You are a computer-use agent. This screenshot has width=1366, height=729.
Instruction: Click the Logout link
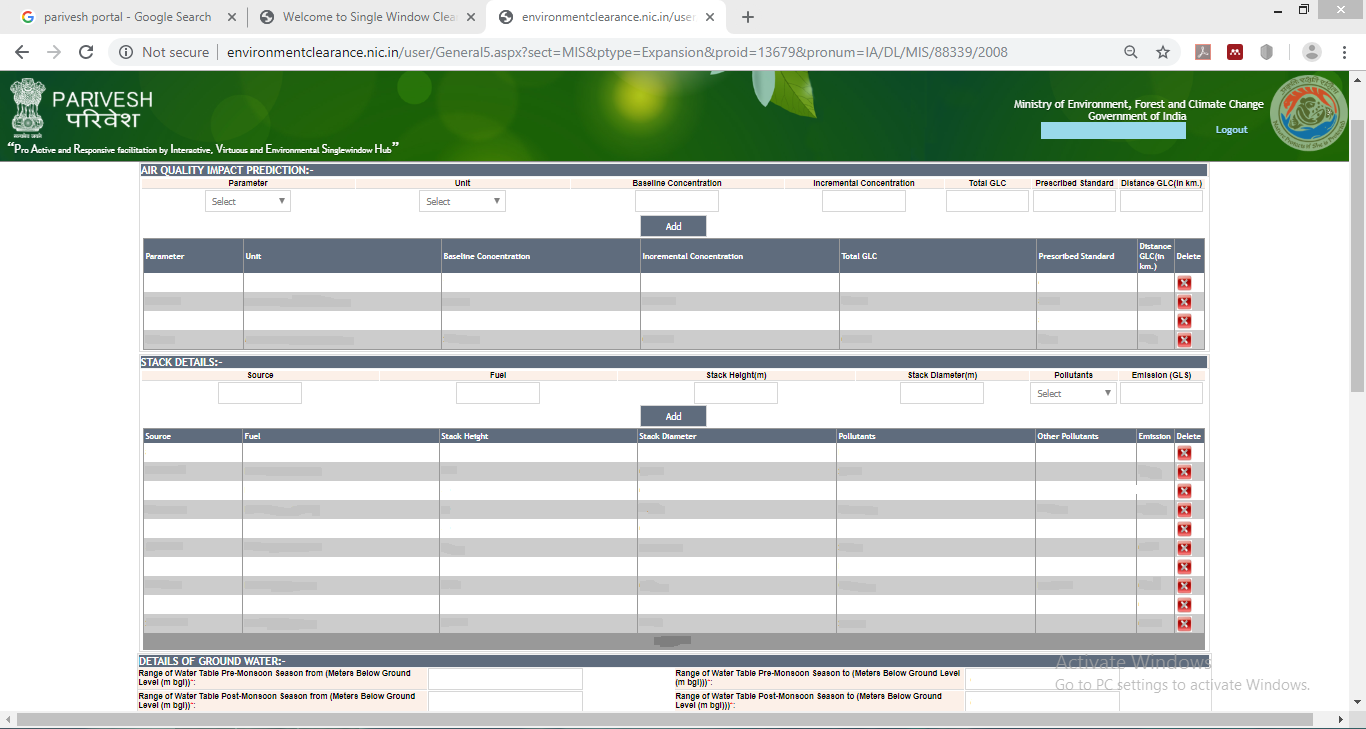coord(1231,130)
